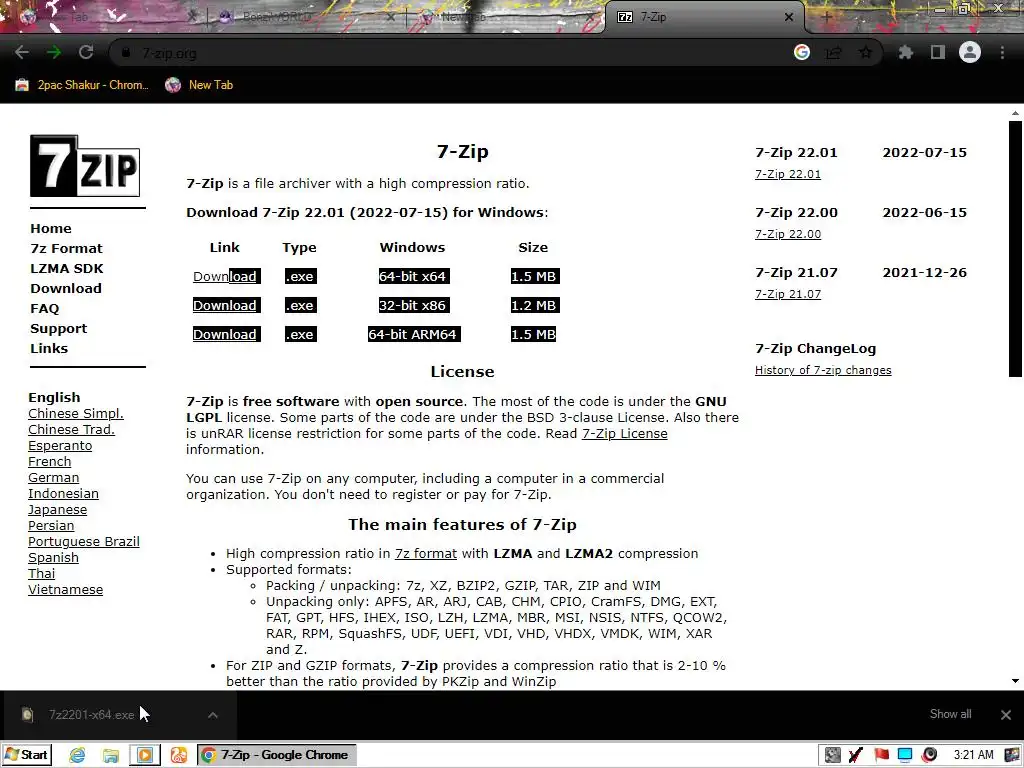
Task: Open the New Tab bookmark
Action: [x=199, y=85]
